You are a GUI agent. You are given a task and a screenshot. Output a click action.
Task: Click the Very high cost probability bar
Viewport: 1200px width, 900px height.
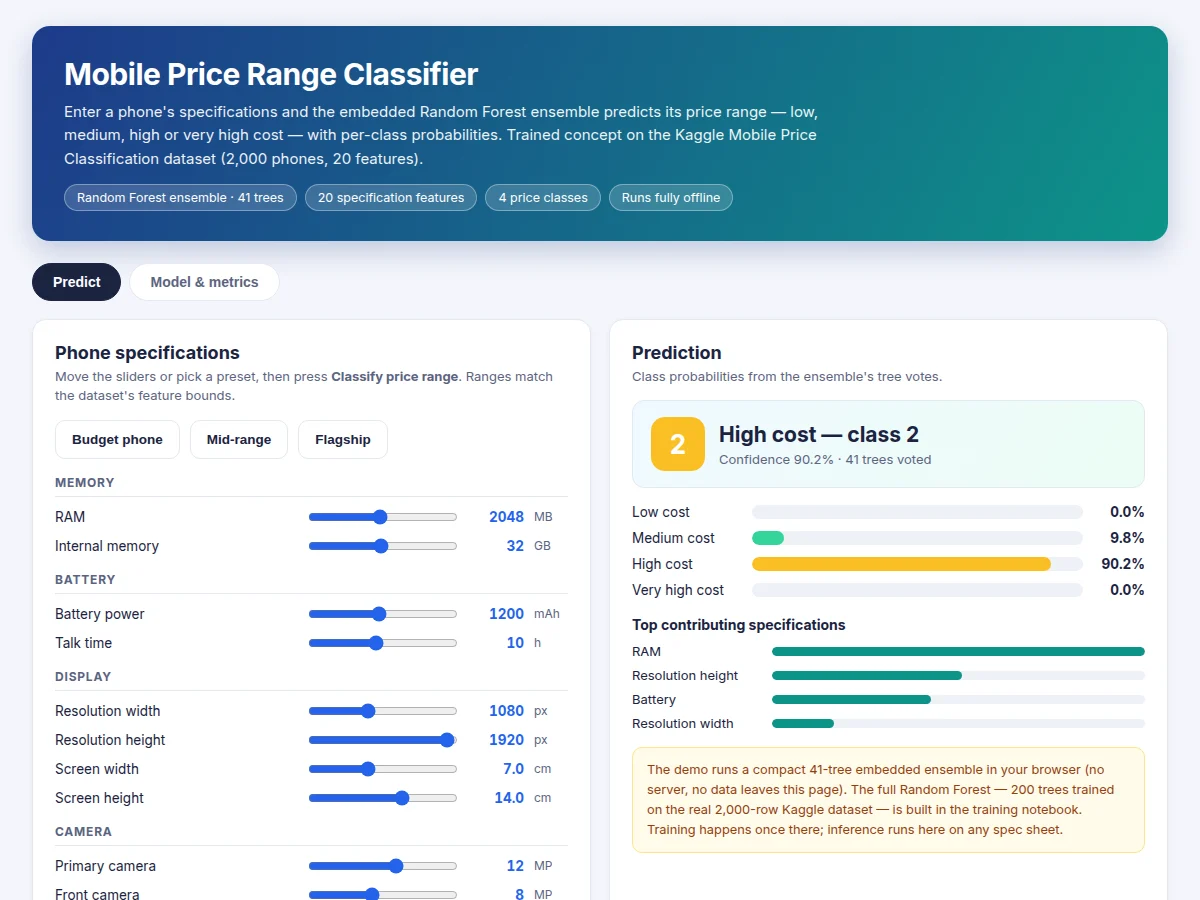pos(917,590)
